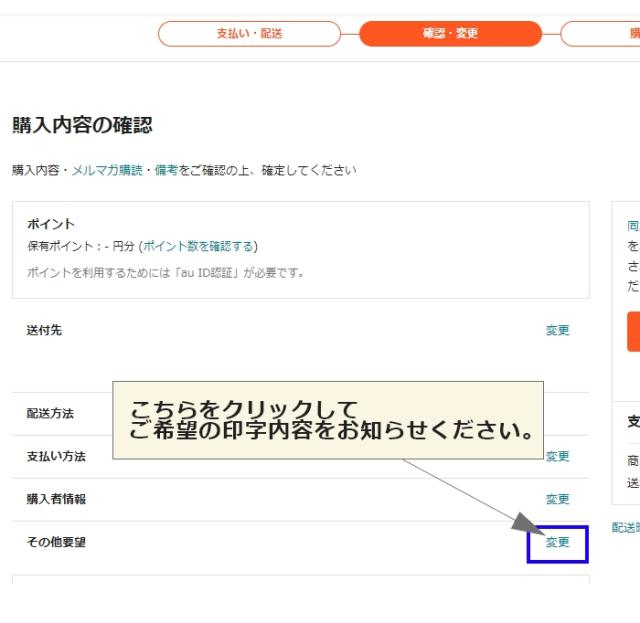Screen dimensions: 640x623
Task: Click 変更 for 購入者情報
Action: click(x=557, y=499)
